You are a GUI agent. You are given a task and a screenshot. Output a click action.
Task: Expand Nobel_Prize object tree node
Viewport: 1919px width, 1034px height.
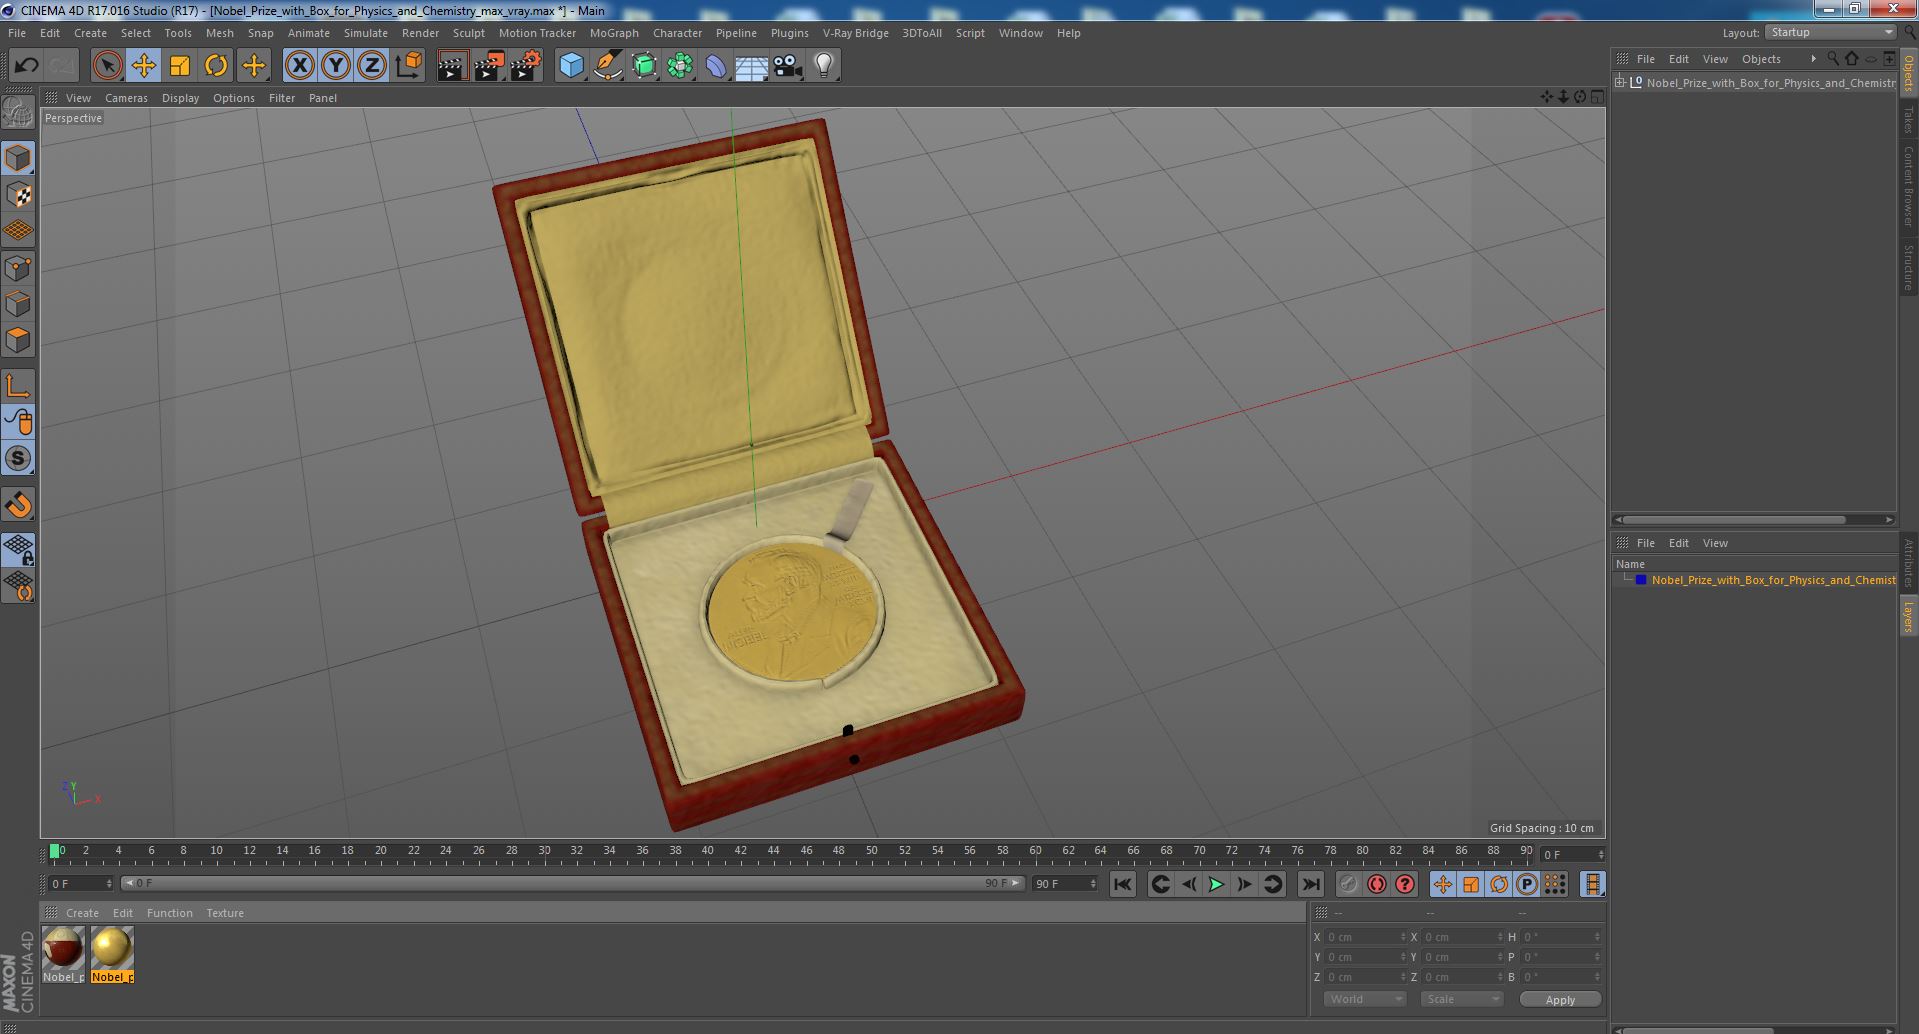[x=1620, y=83]
